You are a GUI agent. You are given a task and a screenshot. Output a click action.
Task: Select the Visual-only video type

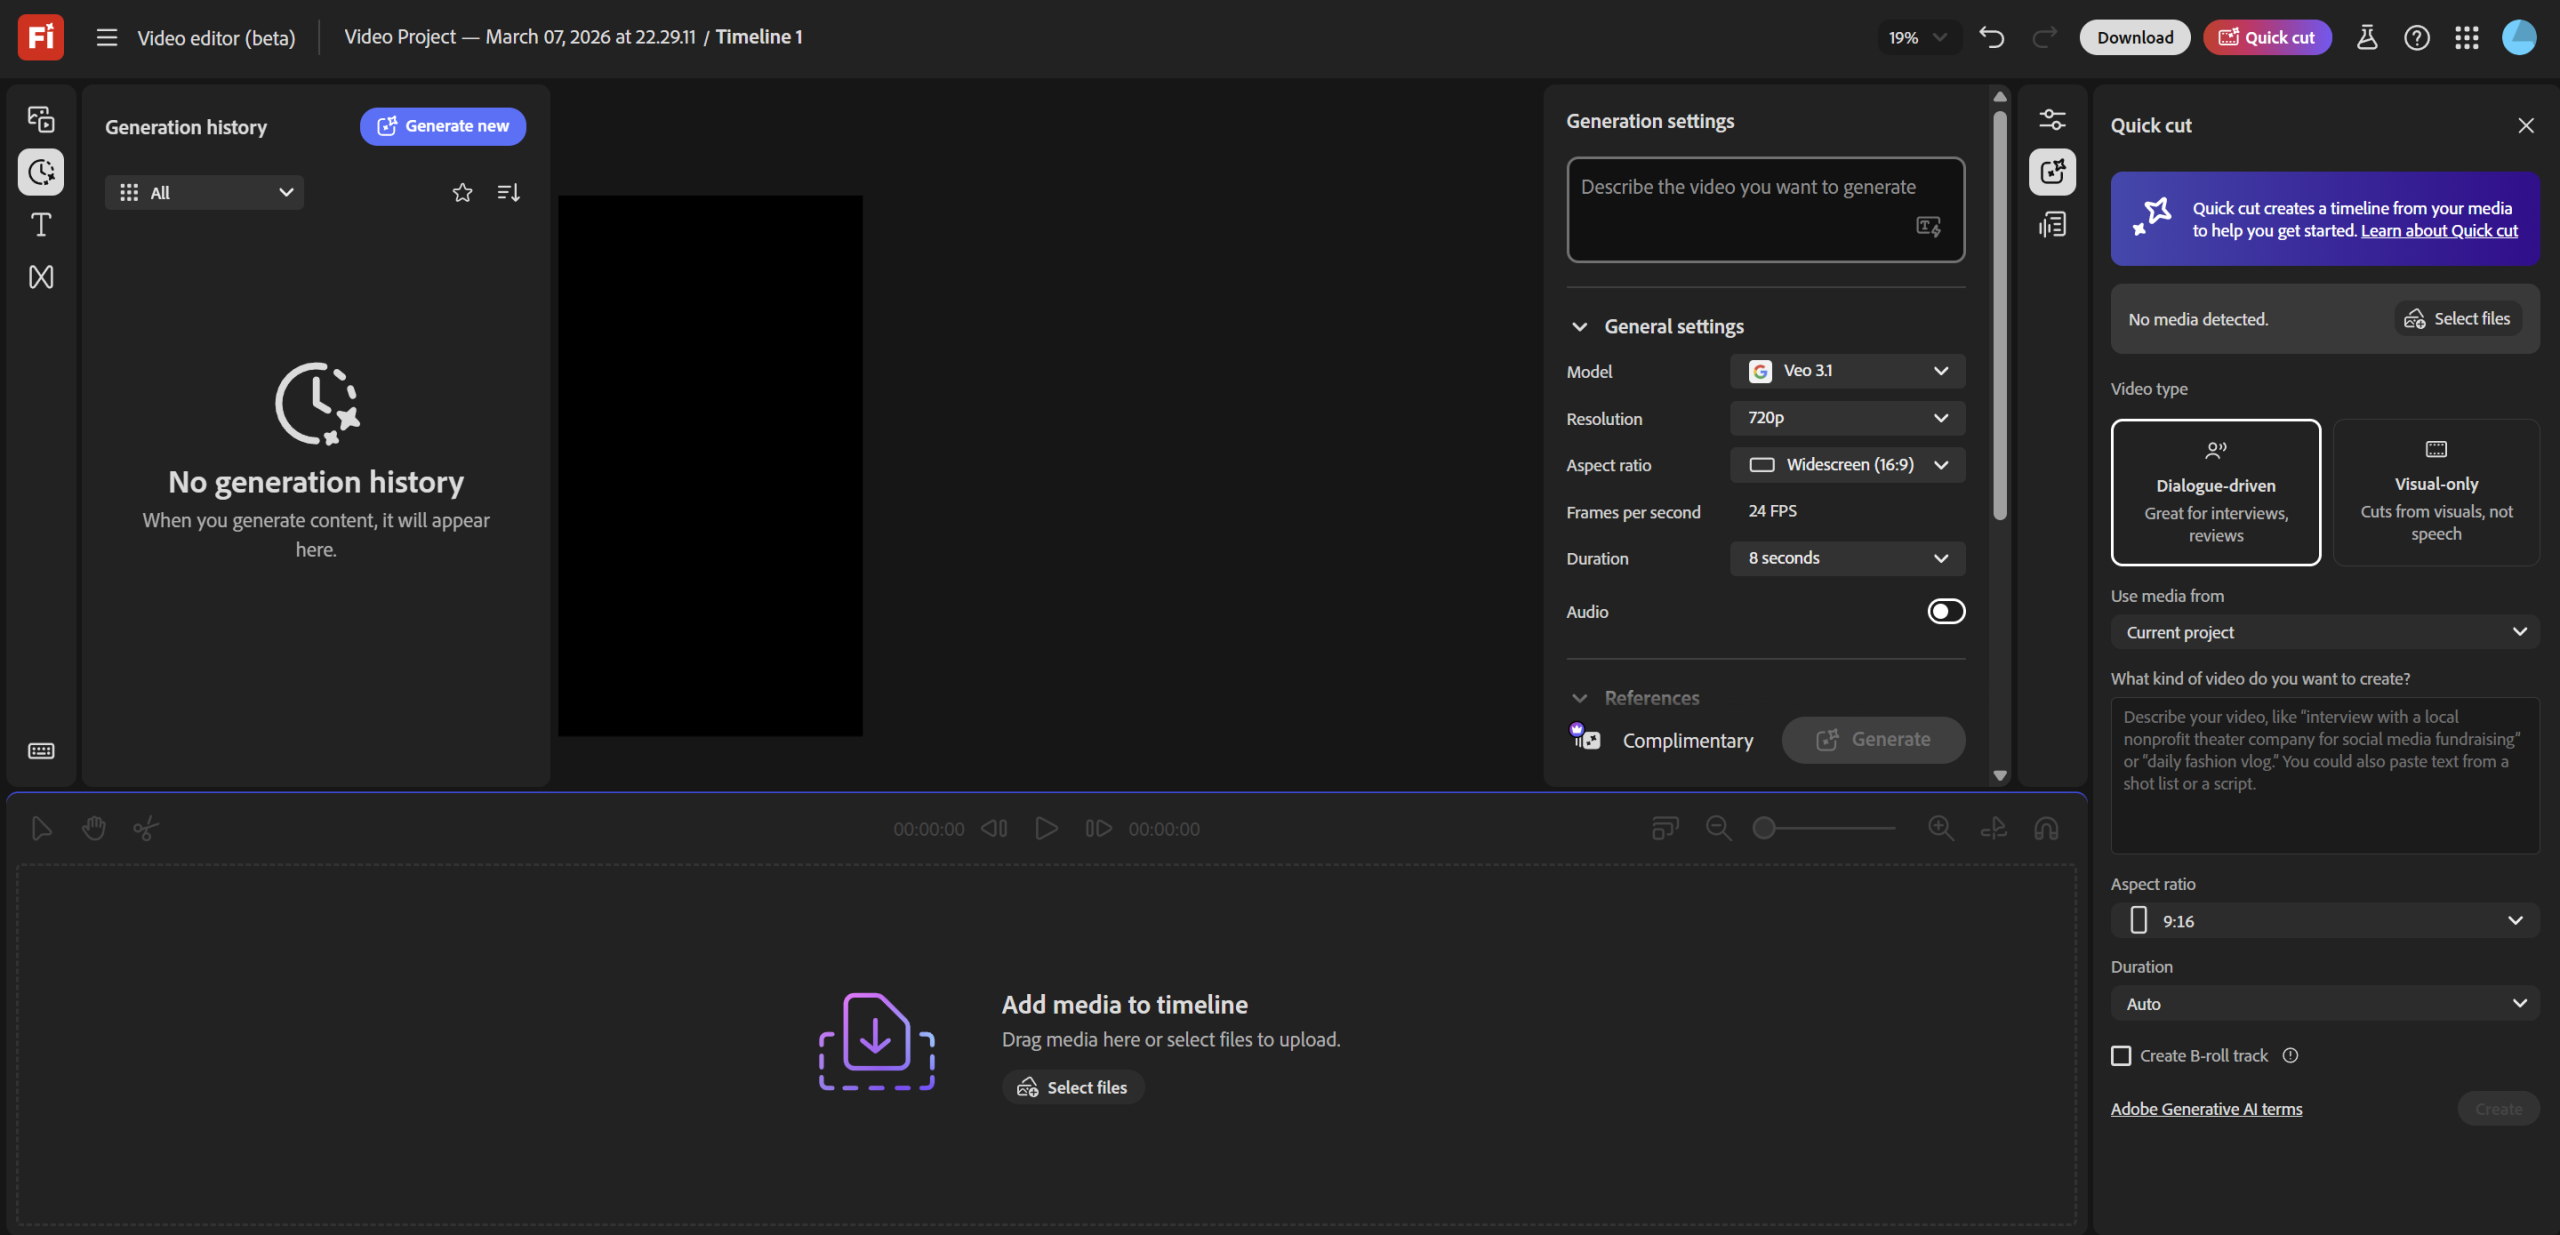(x=2437, y=492)
